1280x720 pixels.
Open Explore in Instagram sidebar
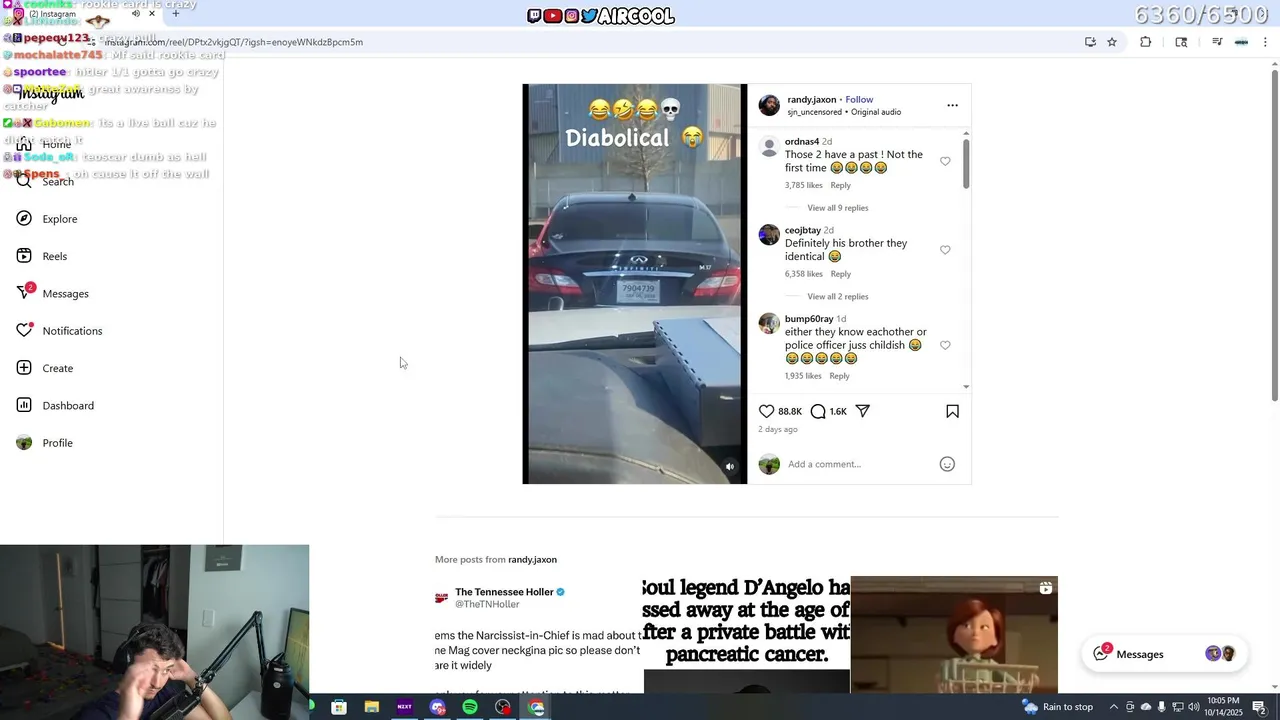tap(47, 219)
